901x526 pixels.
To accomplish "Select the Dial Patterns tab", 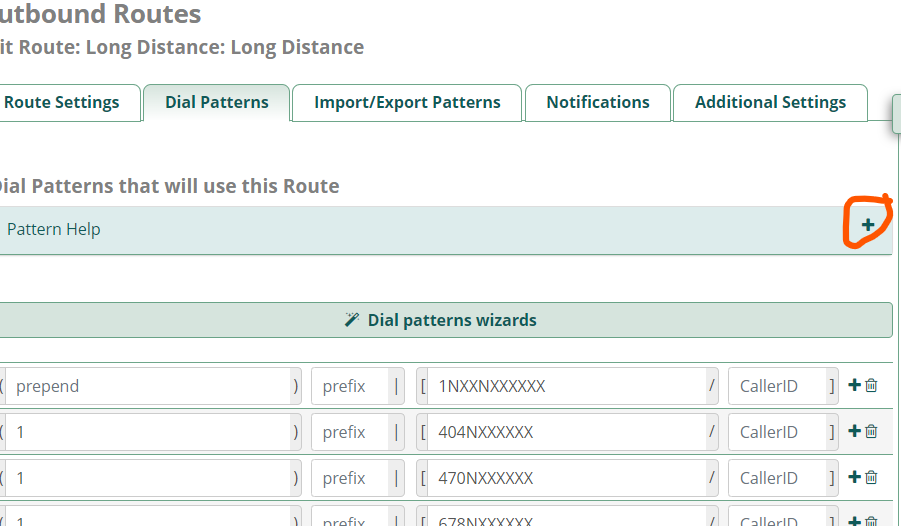I will tap(217, 102).
